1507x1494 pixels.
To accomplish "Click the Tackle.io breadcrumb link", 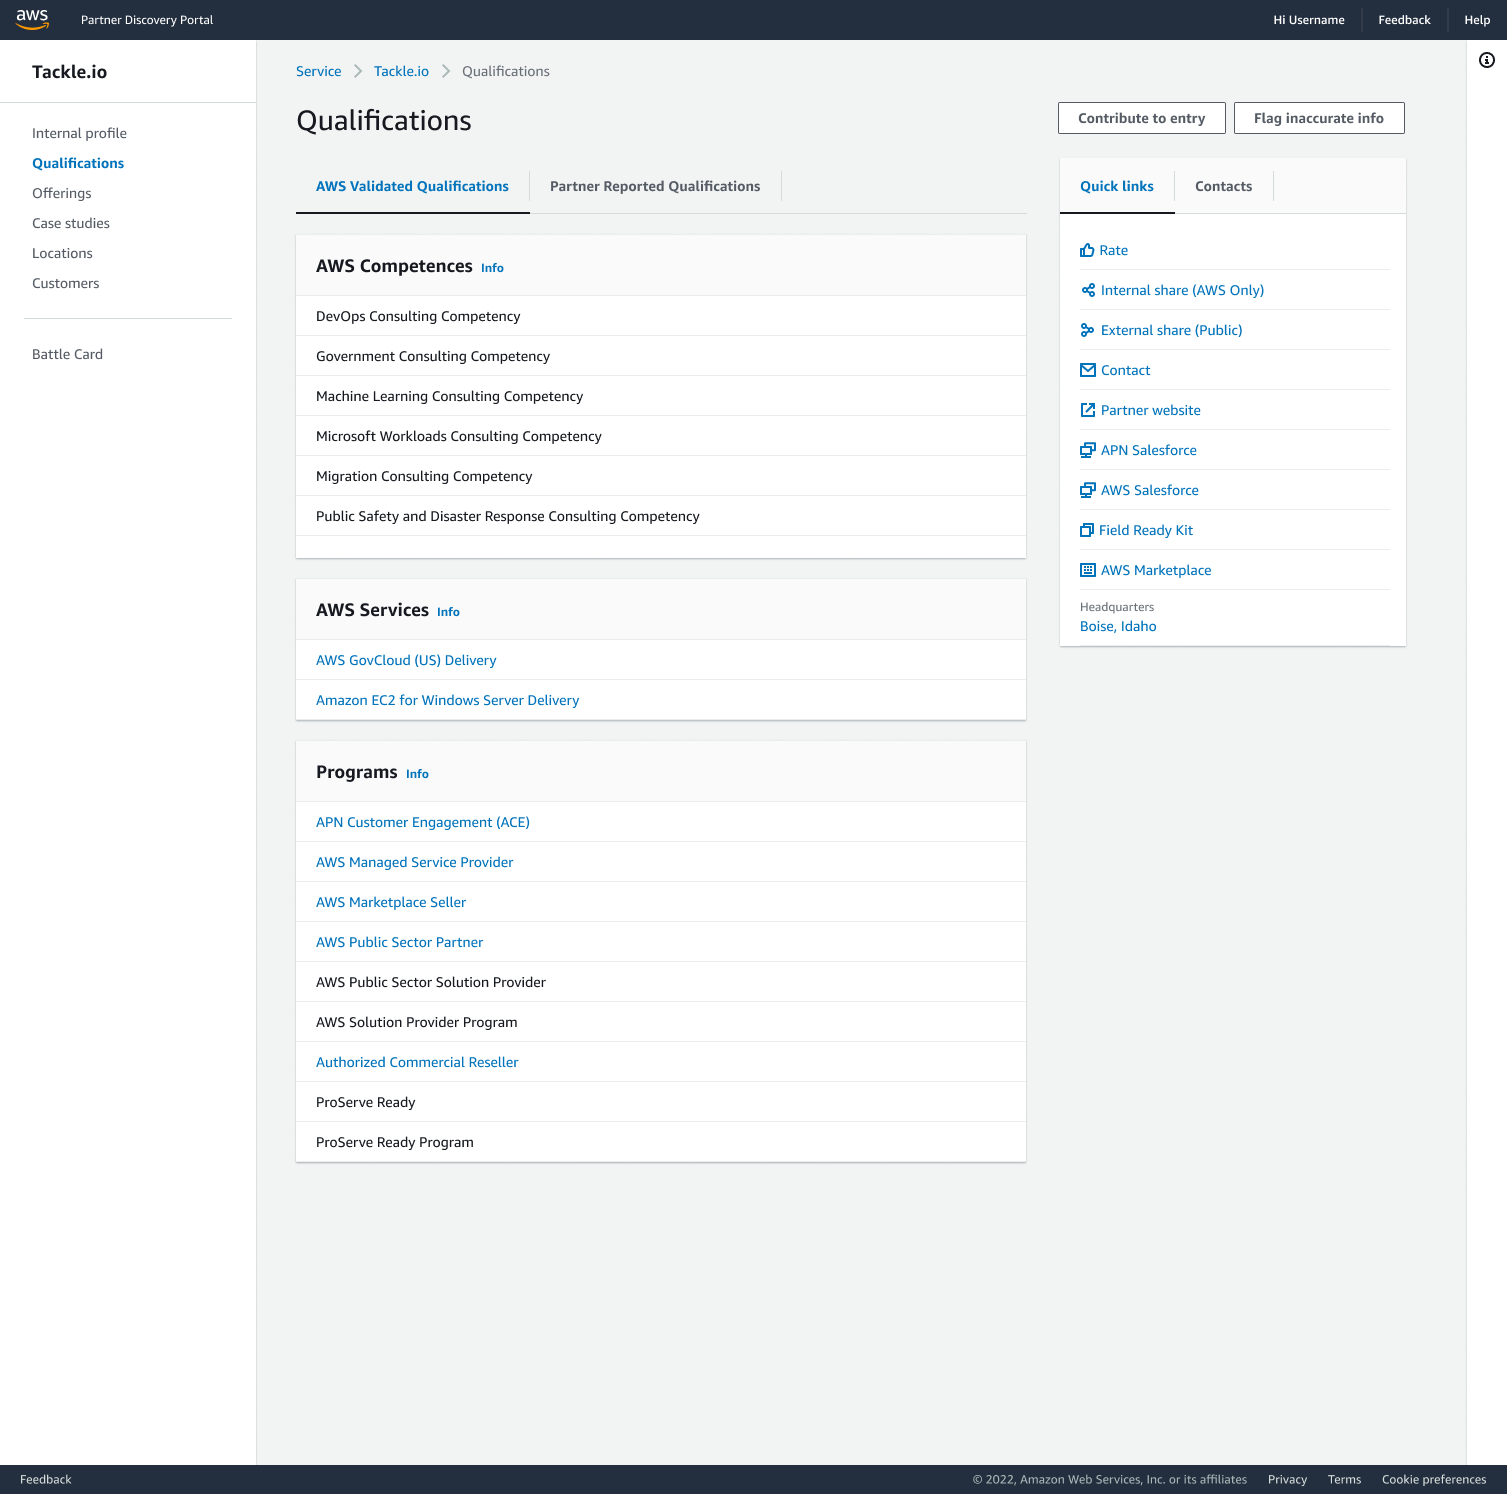I will (401, 71).
